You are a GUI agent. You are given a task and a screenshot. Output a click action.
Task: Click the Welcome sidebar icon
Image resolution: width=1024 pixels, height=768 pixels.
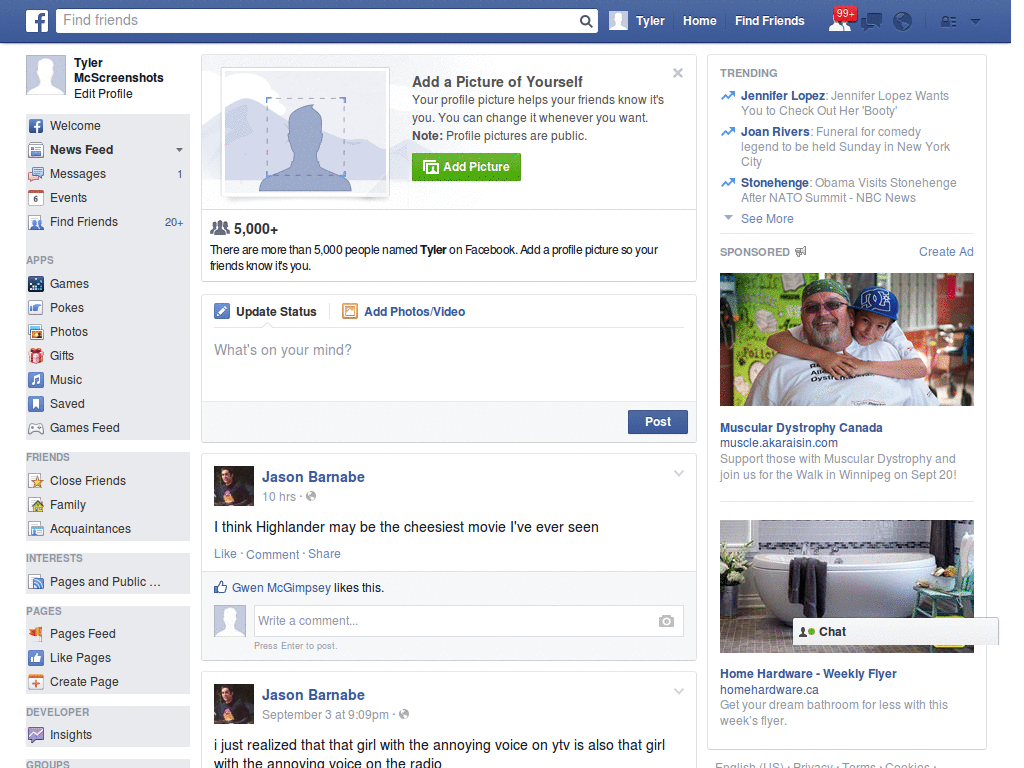pos(36,126)
